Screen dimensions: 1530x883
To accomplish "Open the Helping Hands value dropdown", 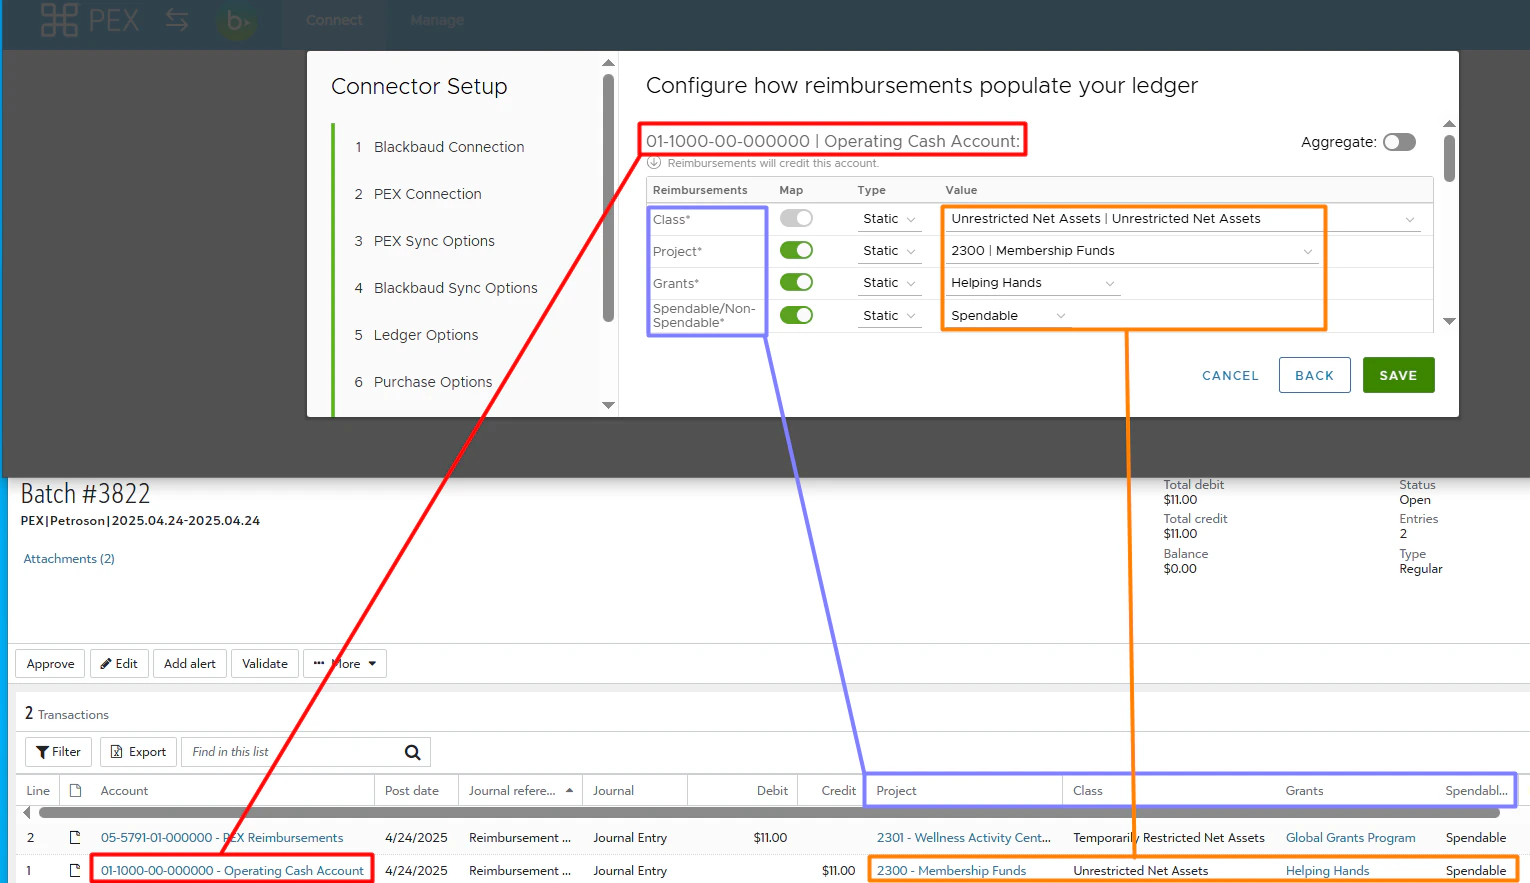I will tap(1033, 283).
